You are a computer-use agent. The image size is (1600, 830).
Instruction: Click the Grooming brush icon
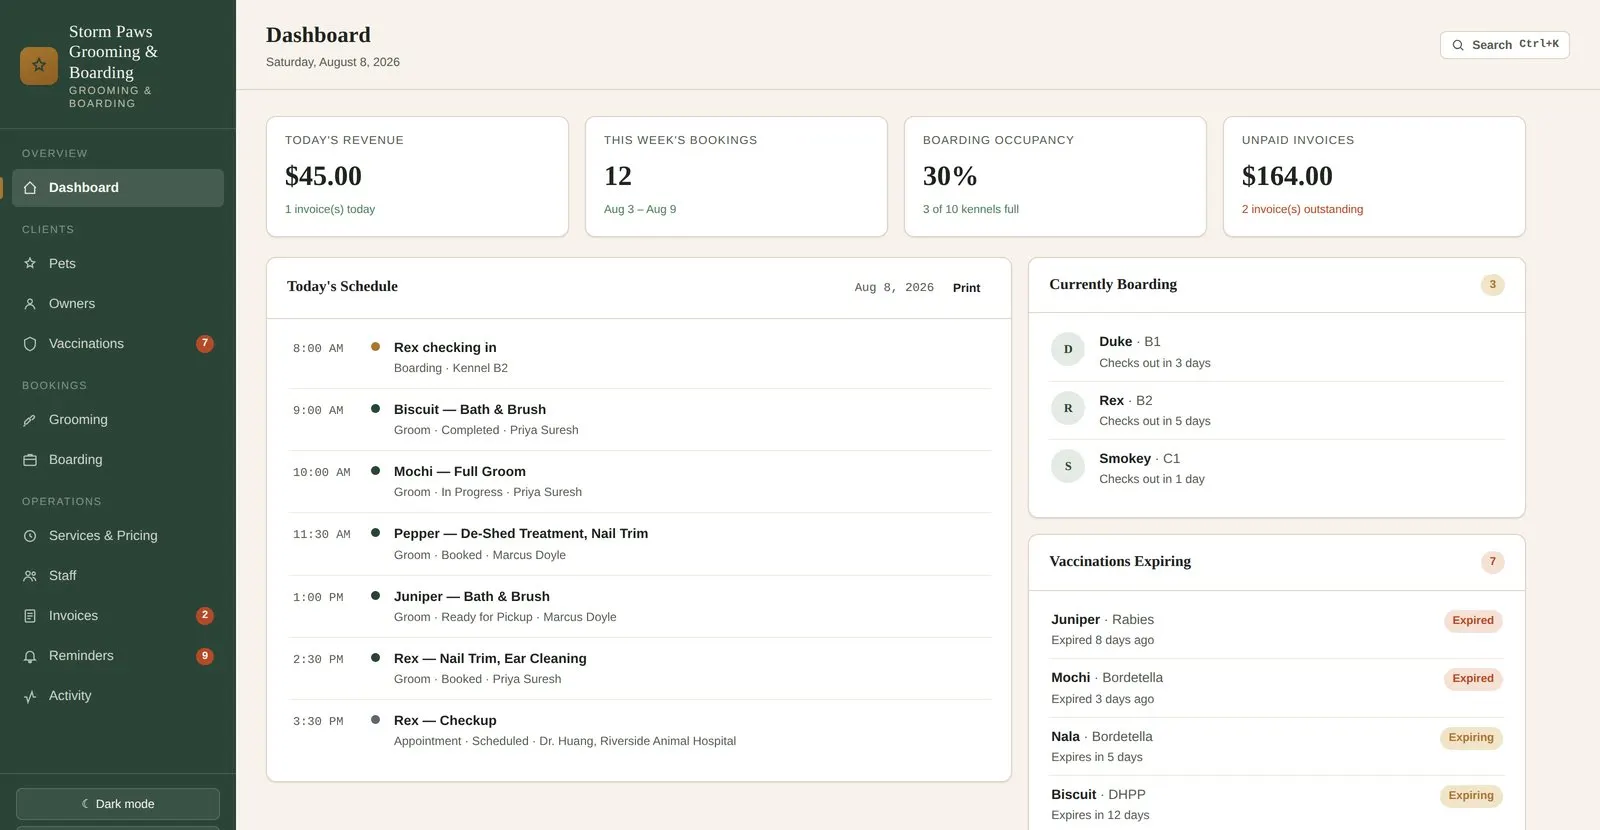(x=30, y=420)
